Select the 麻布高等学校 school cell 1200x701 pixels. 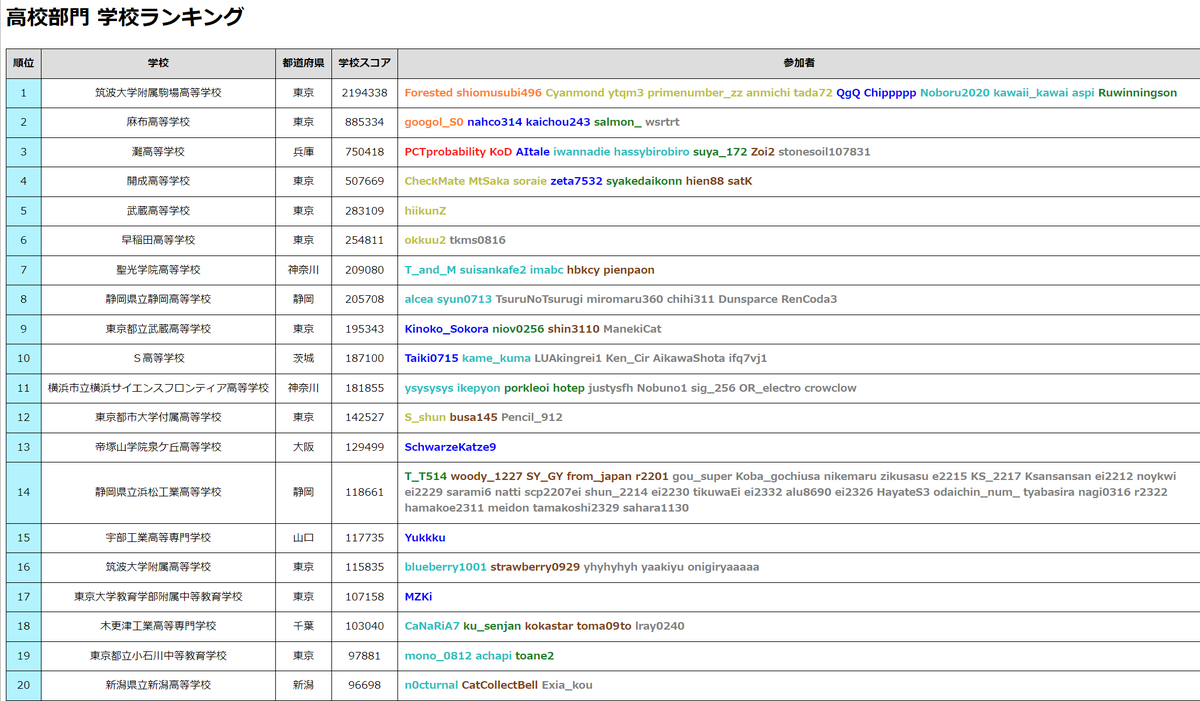point(158,122)
